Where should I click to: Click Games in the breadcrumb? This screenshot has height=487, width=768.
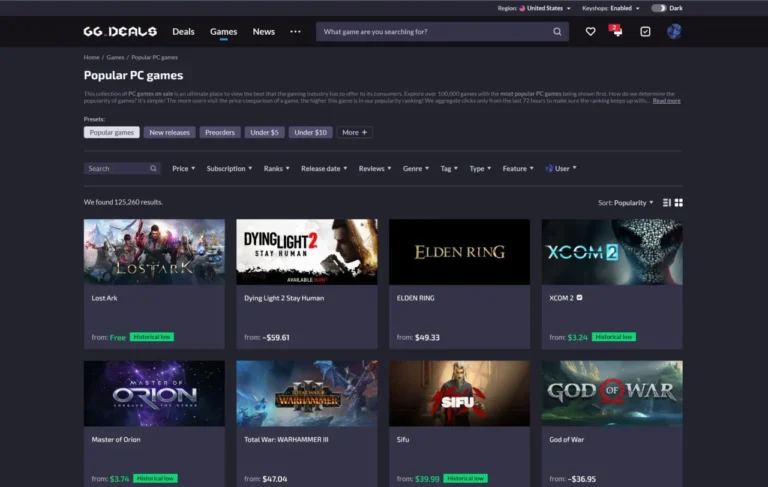115,57
